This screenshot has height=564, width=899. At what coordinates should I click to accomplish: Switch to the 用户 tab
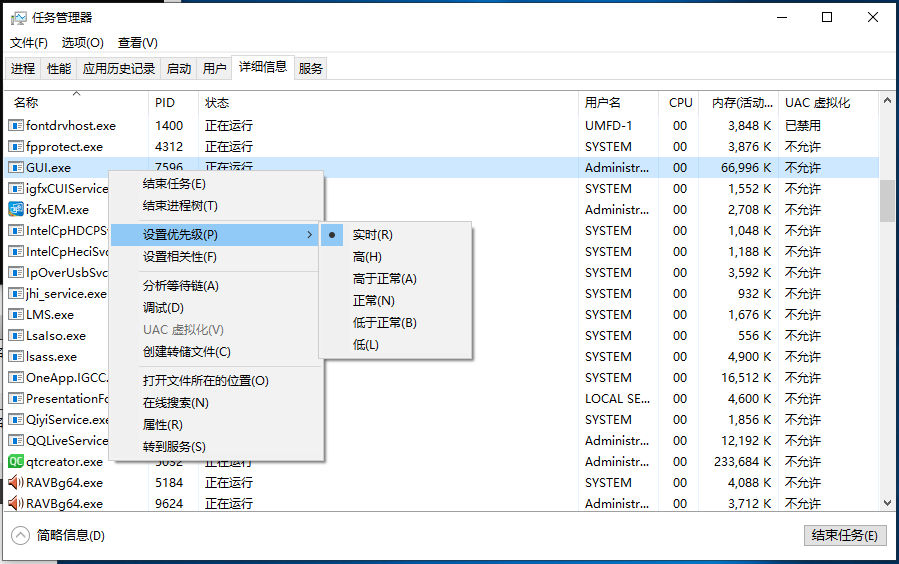click(214, 69)
